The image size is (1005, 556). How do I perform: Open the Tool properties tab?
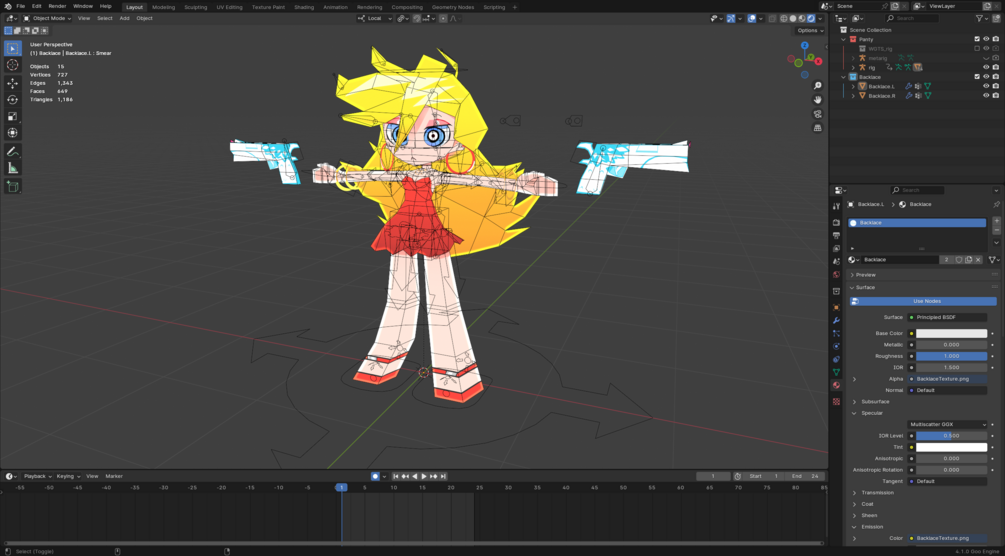point(836,206)
